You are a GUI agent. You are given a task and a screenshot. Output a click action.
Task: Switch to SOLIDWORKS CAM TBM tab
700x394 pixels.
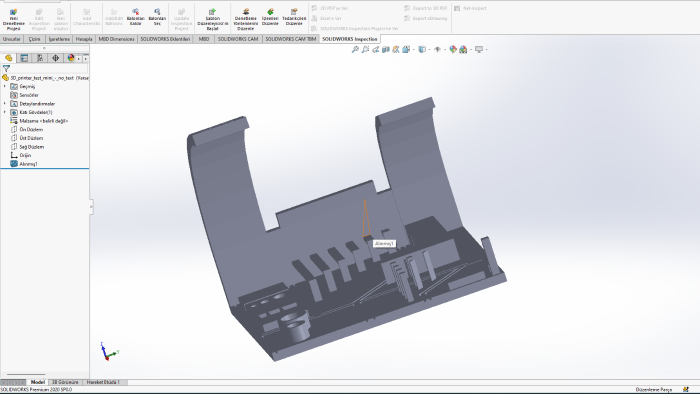(x=291, y=39)
